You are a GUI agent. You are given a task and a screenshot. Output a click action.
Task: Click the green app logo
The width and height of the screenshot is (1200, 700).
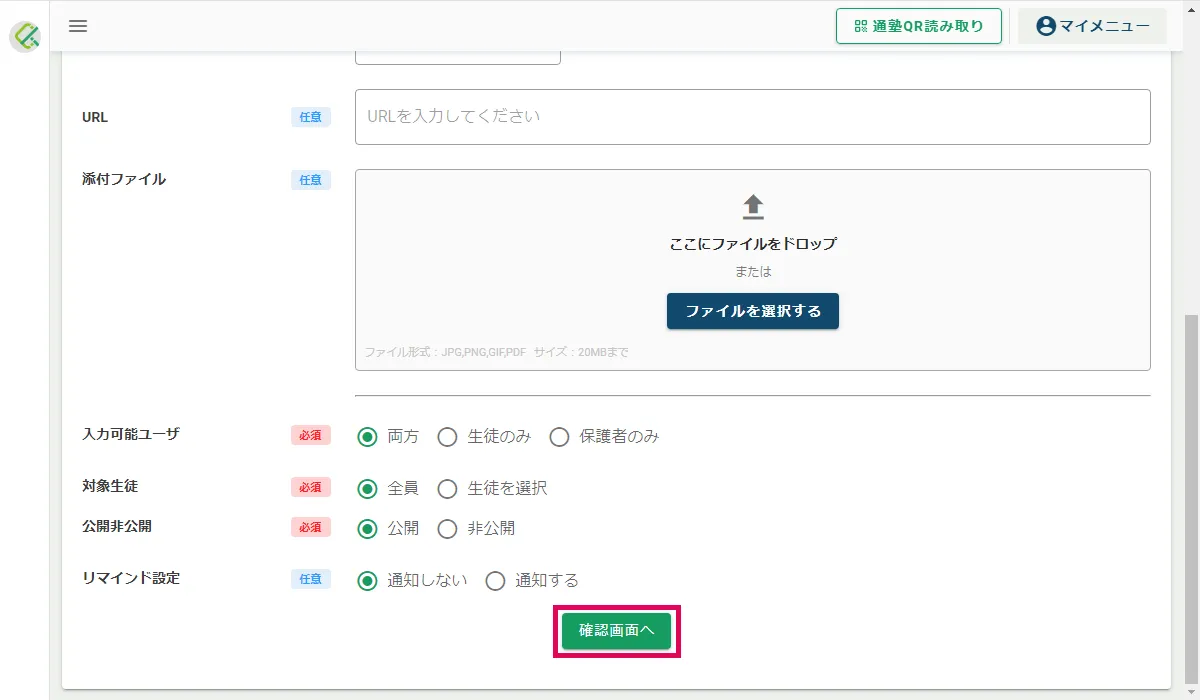(x=25, y=37)
